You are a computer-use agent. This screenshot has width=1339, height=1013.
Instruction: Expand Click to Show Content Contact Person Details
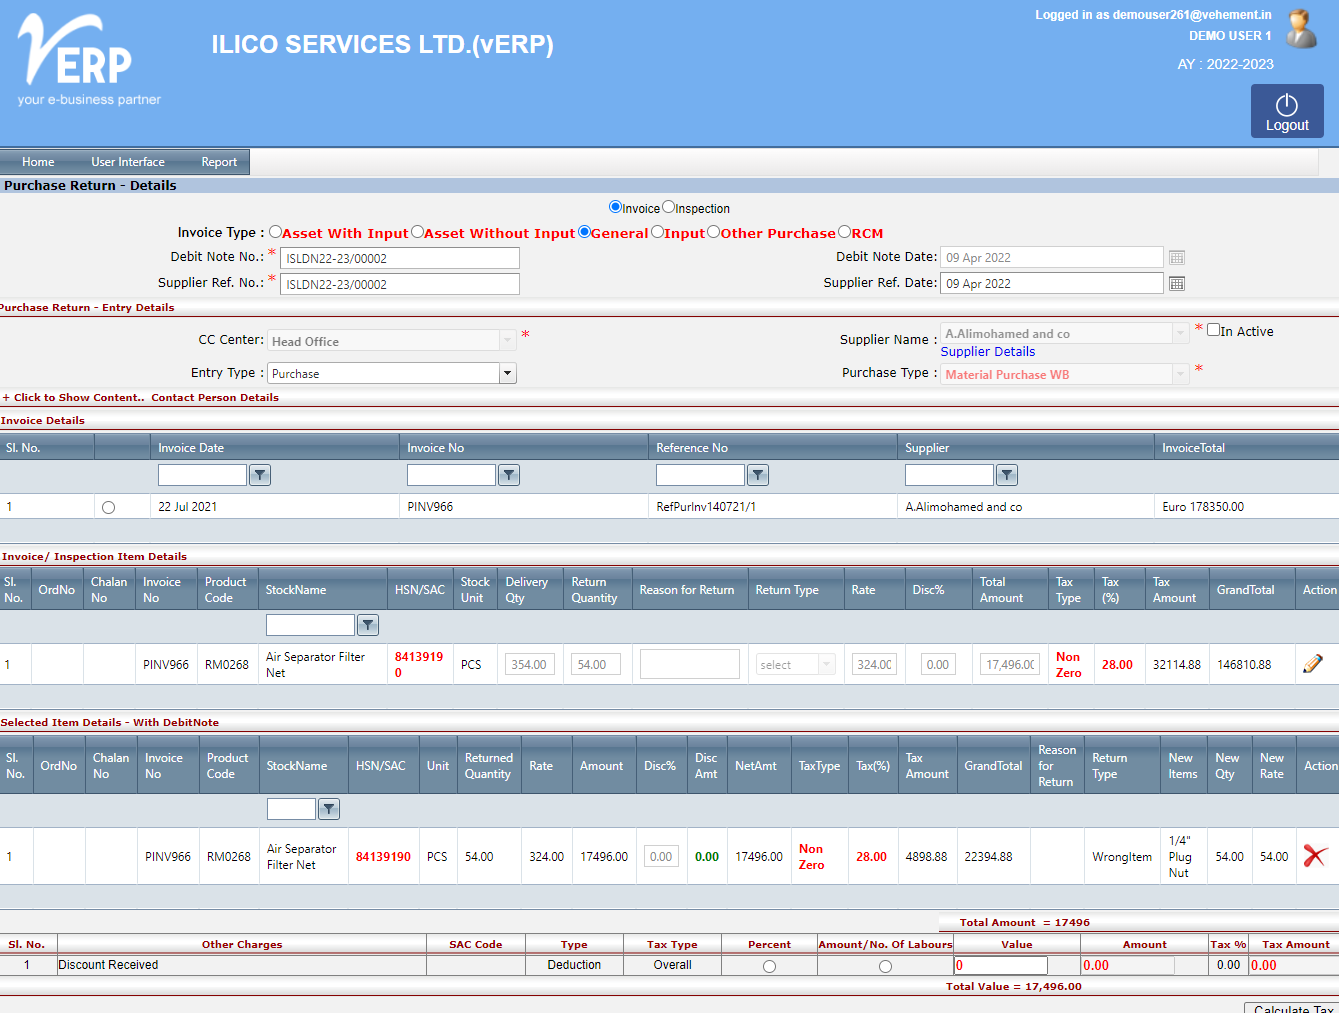[141, 397]
